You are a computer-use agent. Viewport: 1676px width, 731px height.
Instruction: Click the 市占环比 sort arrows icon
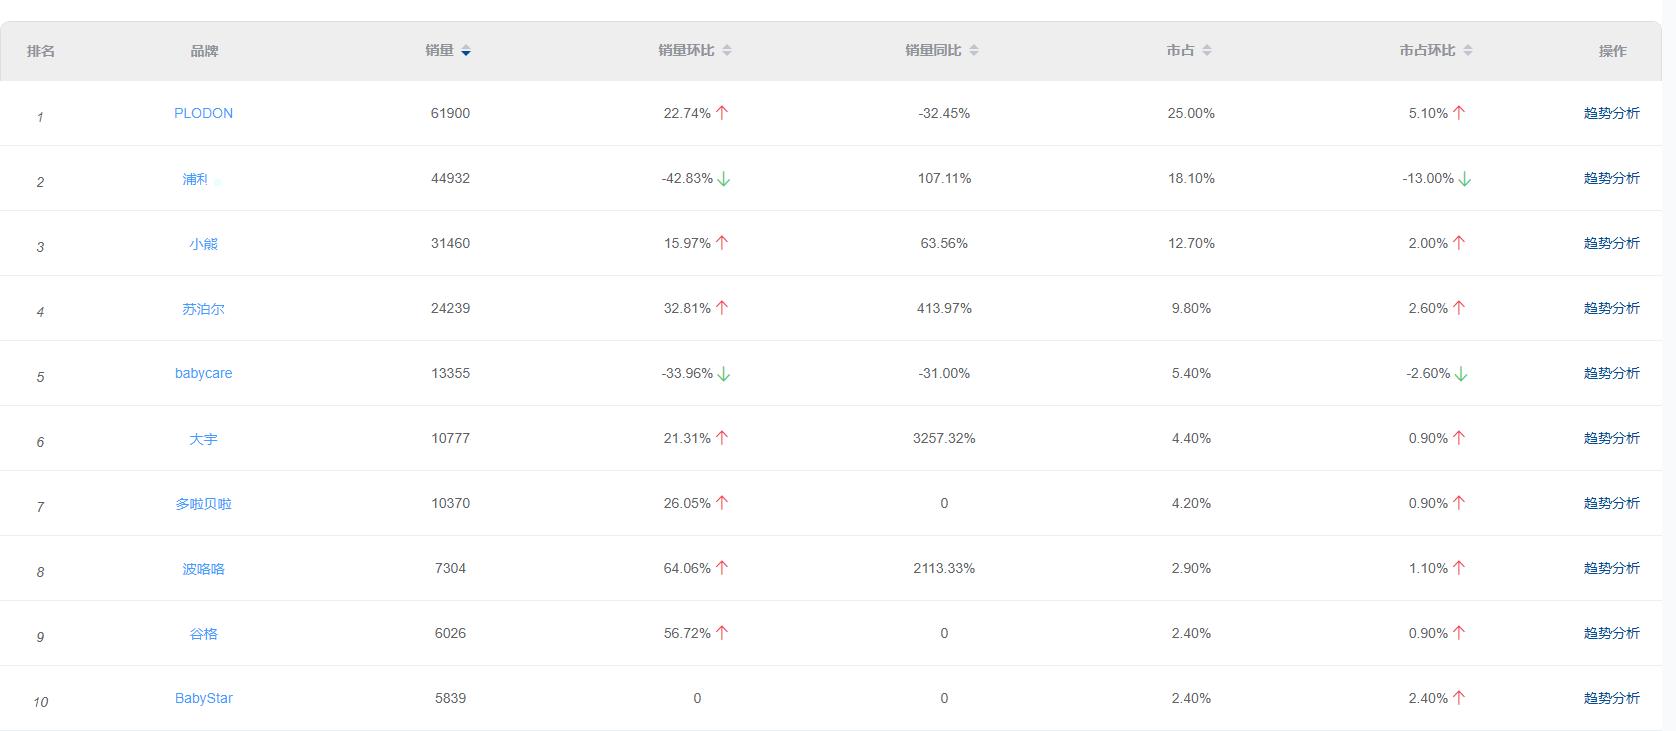click(1468, 51)
